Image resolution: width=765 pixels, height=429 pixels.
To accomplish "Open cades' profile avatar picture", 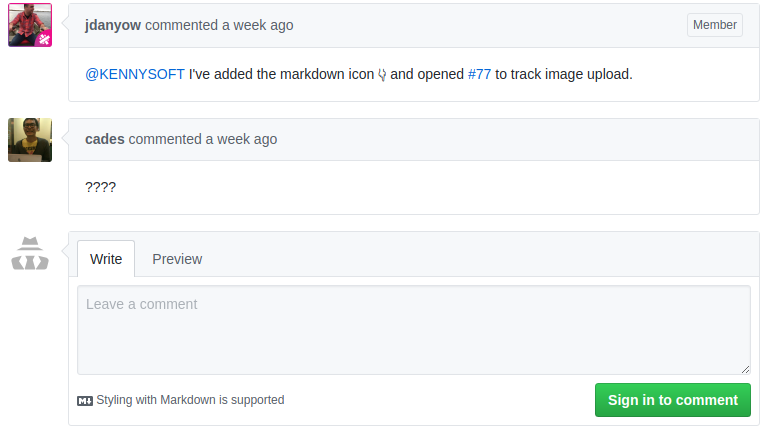I will 30,140.
